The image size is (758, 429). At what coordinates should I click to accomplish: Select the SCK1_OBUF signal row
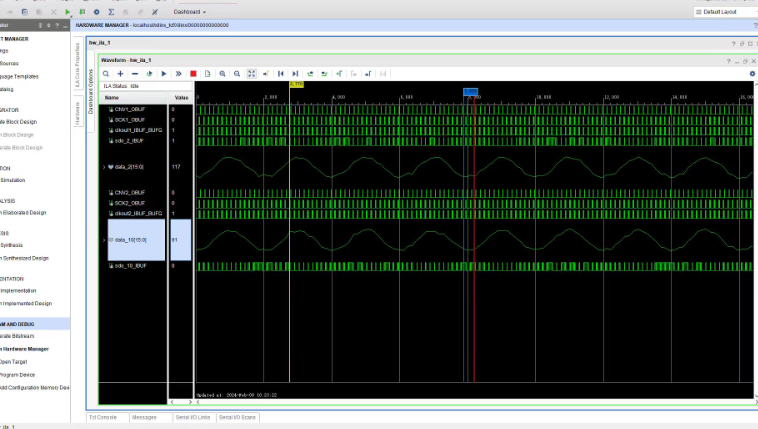(x=133, y=120)
